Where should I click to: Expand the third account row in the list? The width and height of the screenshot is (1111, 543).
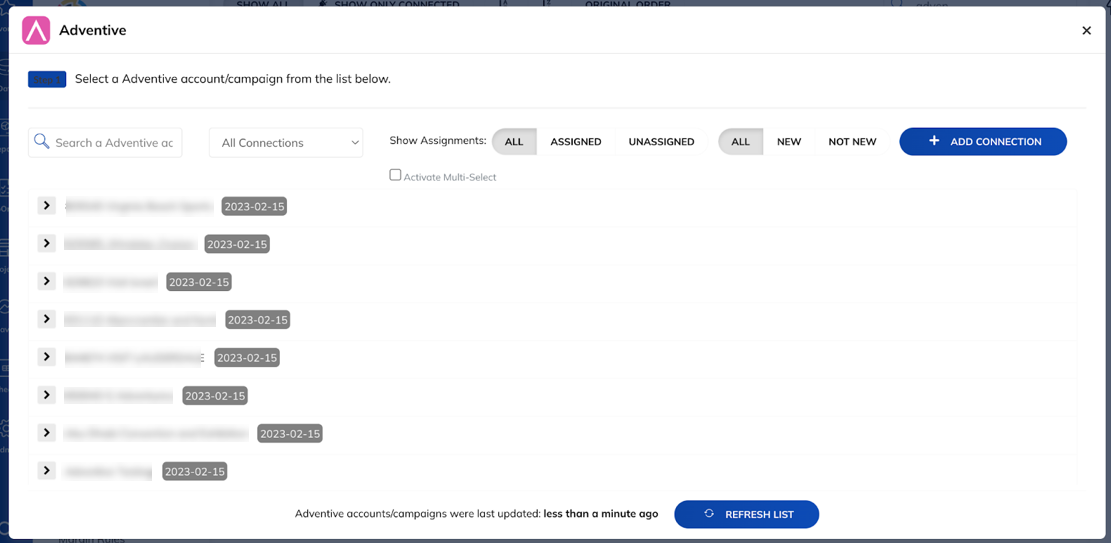[46, 281]
